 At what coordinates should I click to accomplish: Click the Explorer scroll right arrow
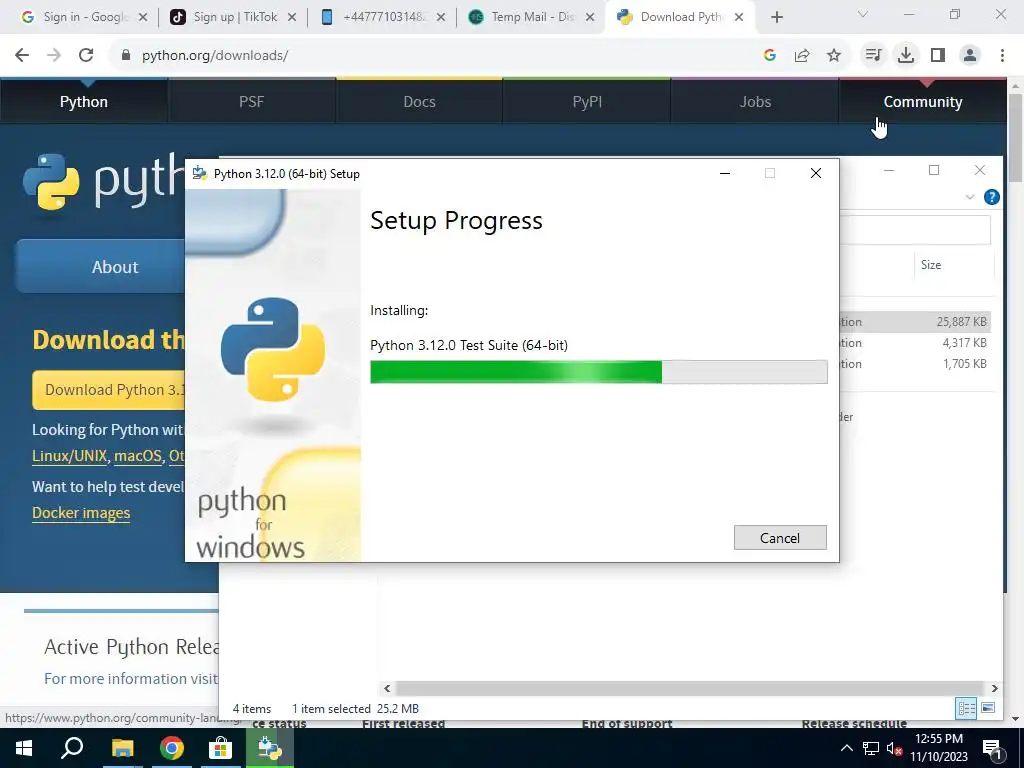994,688
